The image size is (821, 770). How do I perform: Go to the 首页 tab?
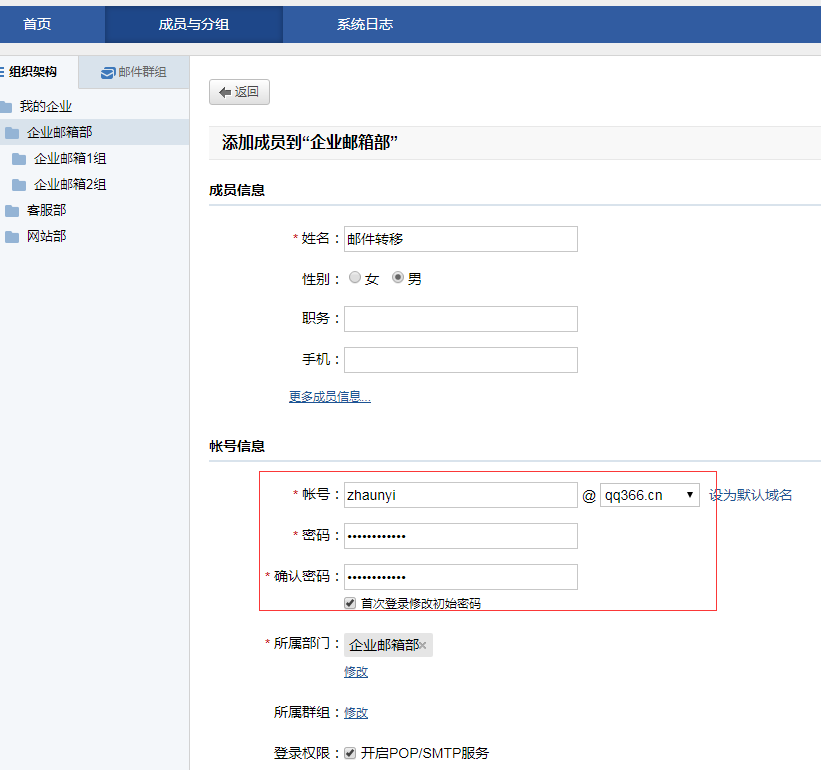tap(36, 24)
